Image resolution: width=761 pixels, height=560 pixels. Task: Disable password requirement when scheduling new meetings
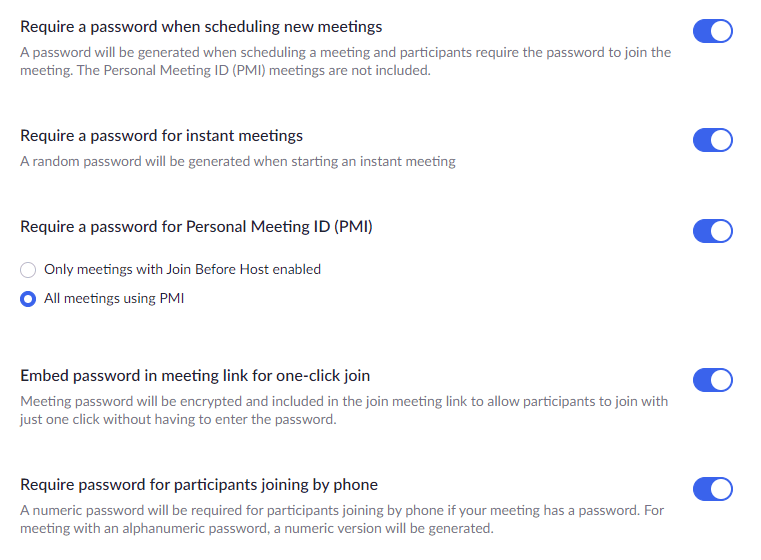click(x=712, y=31)
